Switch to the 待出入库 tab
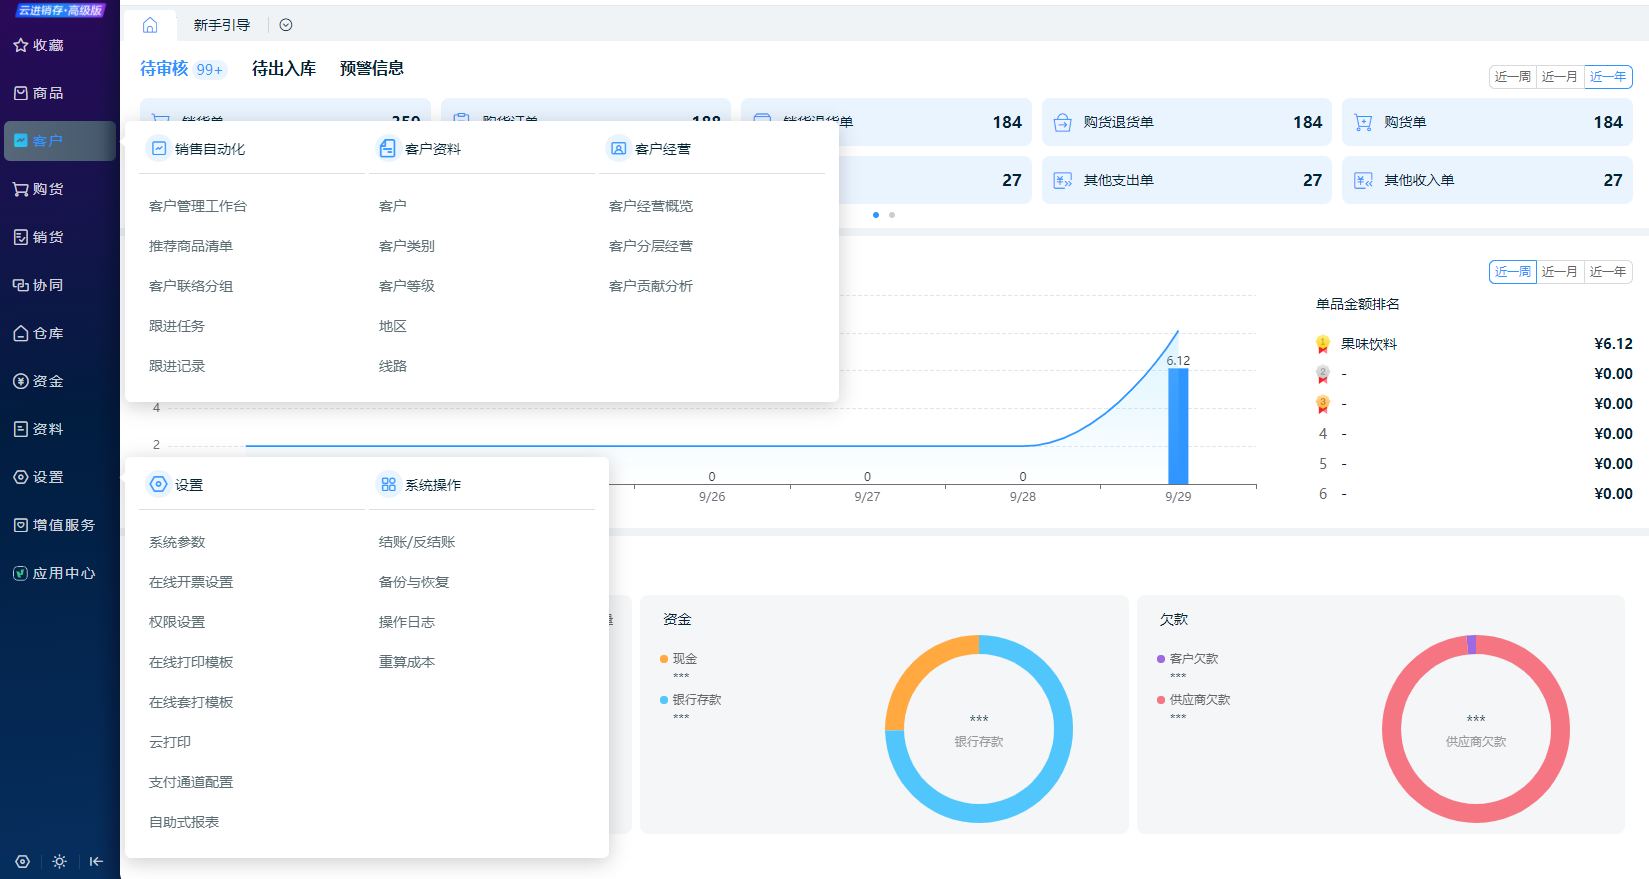The width and height of the screenshot is (1649, 879). pos(283,68)
